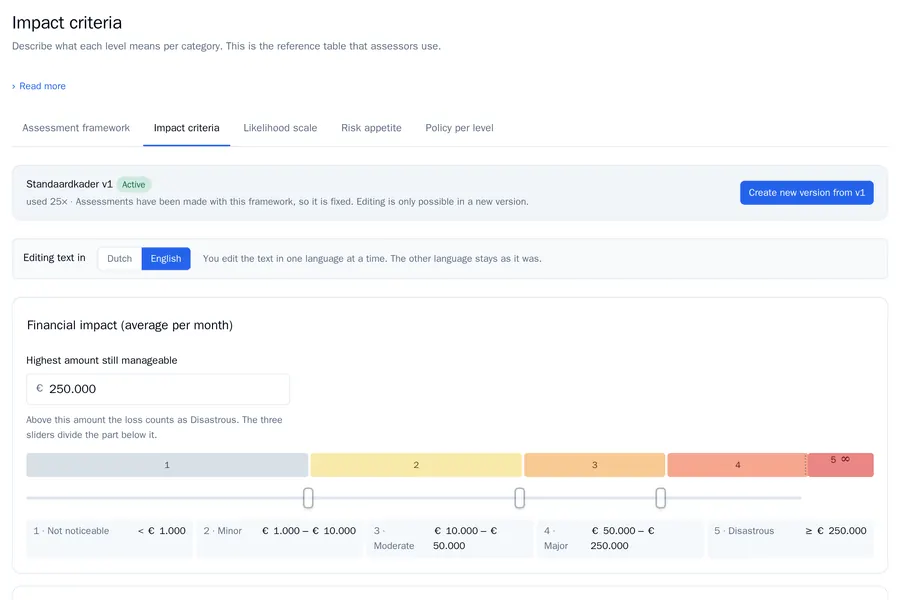
Task: Click the '1 · Not noticeable' label
Action: click(x=71, y=531)
